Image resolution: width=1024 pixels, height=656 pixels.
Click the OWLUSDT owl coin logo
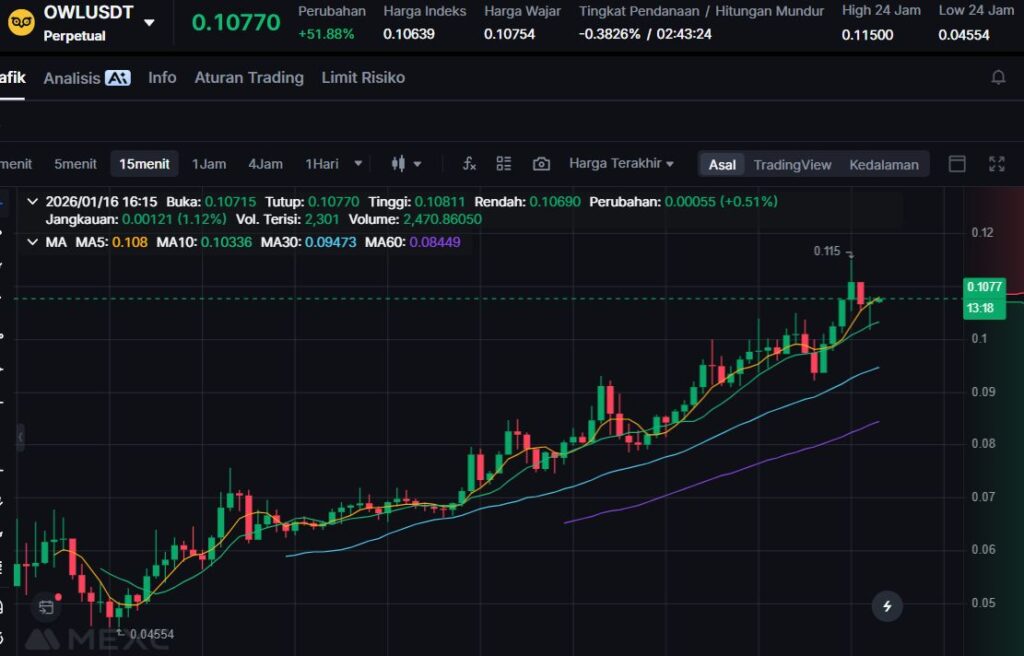(x=20, y=21)
